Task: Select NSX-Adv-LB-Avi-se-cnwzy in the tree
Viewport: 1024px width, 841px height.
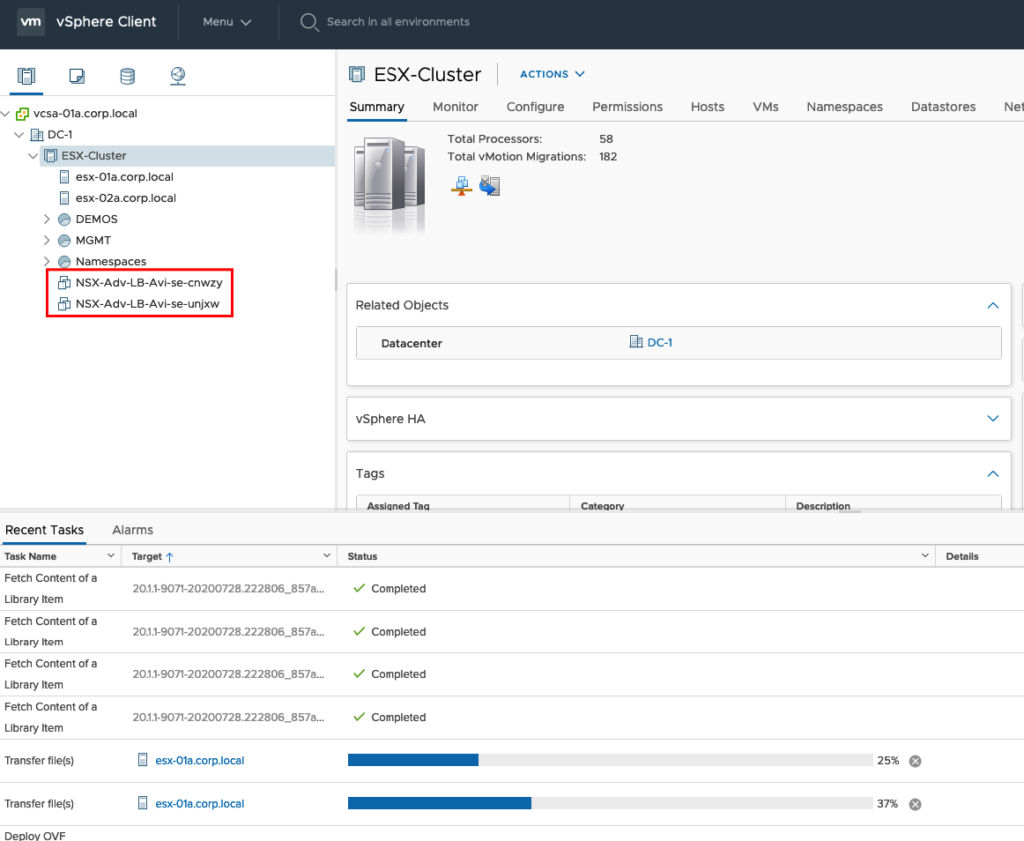Action: 148,283
